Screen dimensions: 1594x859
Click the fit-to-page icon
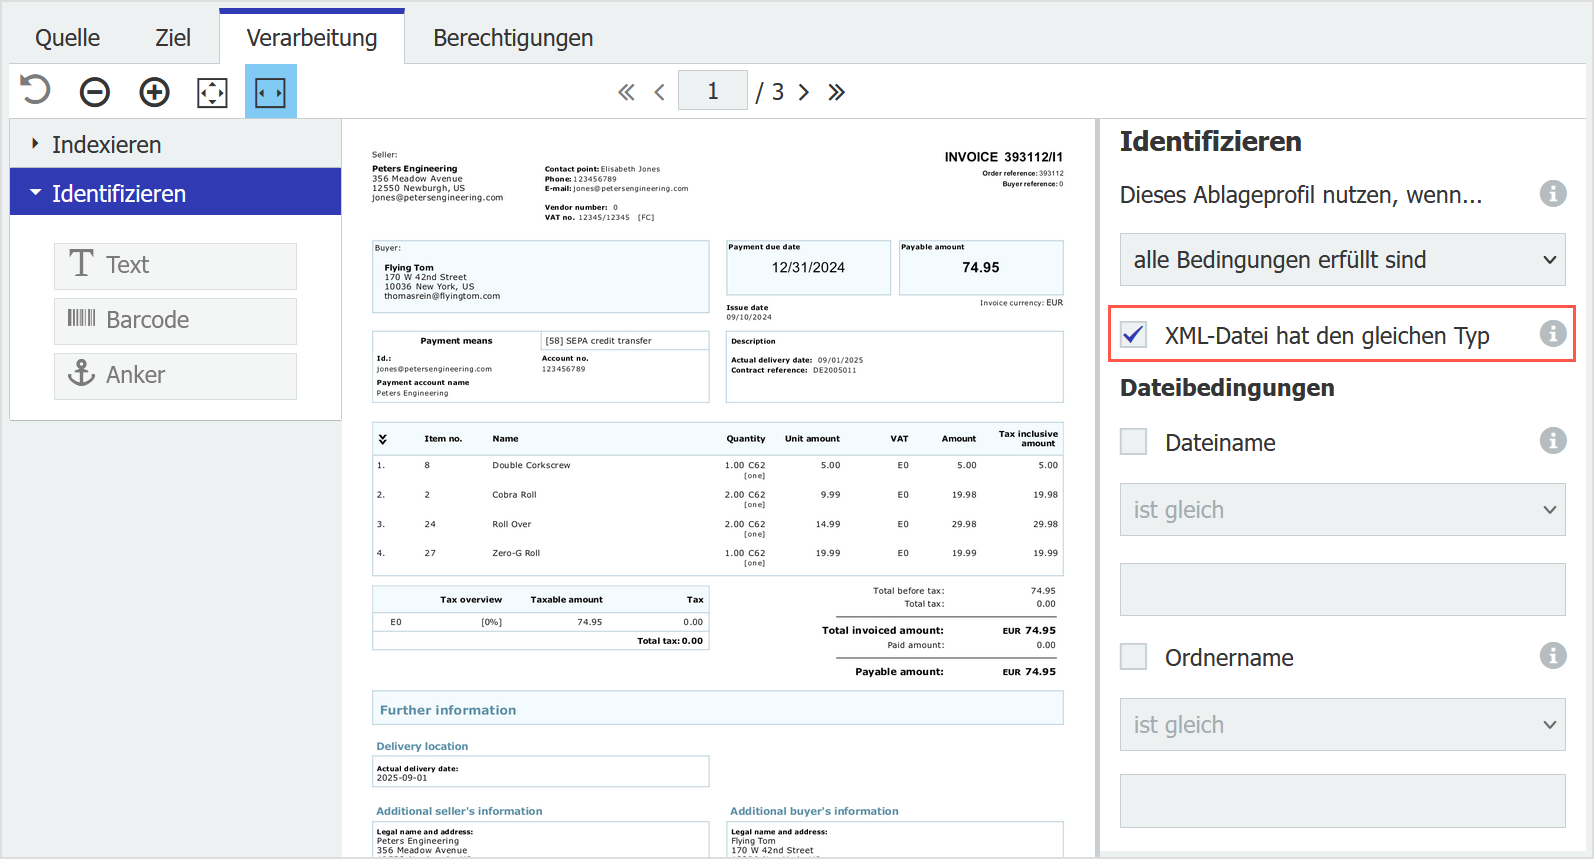(212, 92)
